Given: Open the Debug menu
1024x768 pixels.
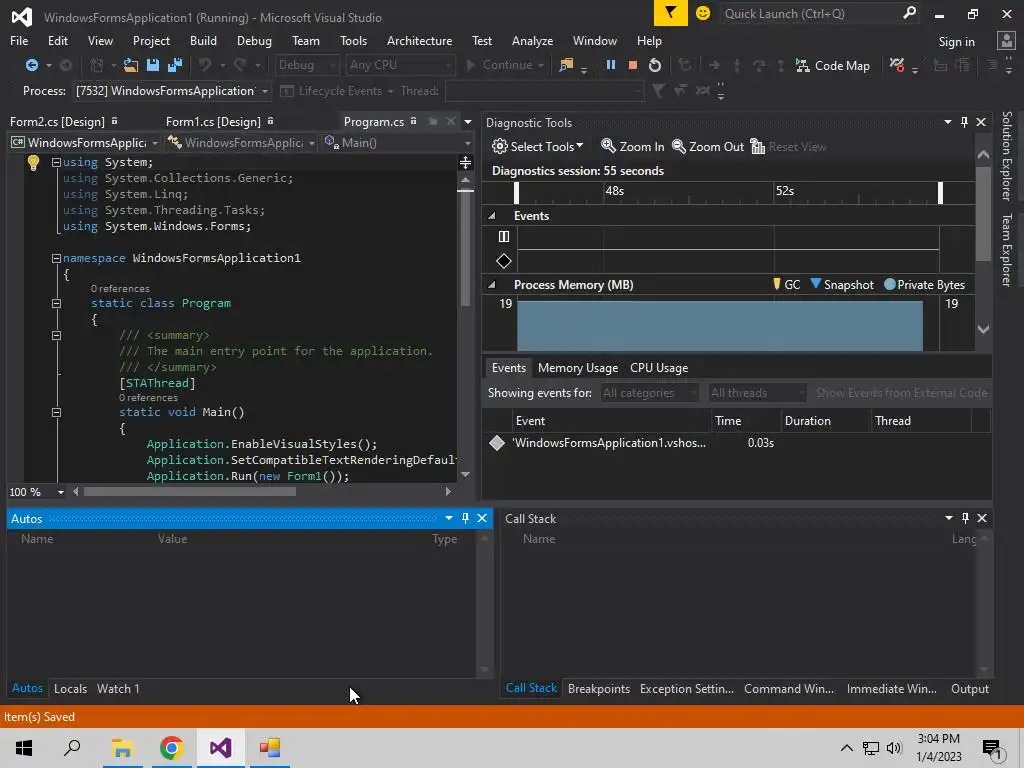Looking at the screenshot, I should tap(254, 40).
